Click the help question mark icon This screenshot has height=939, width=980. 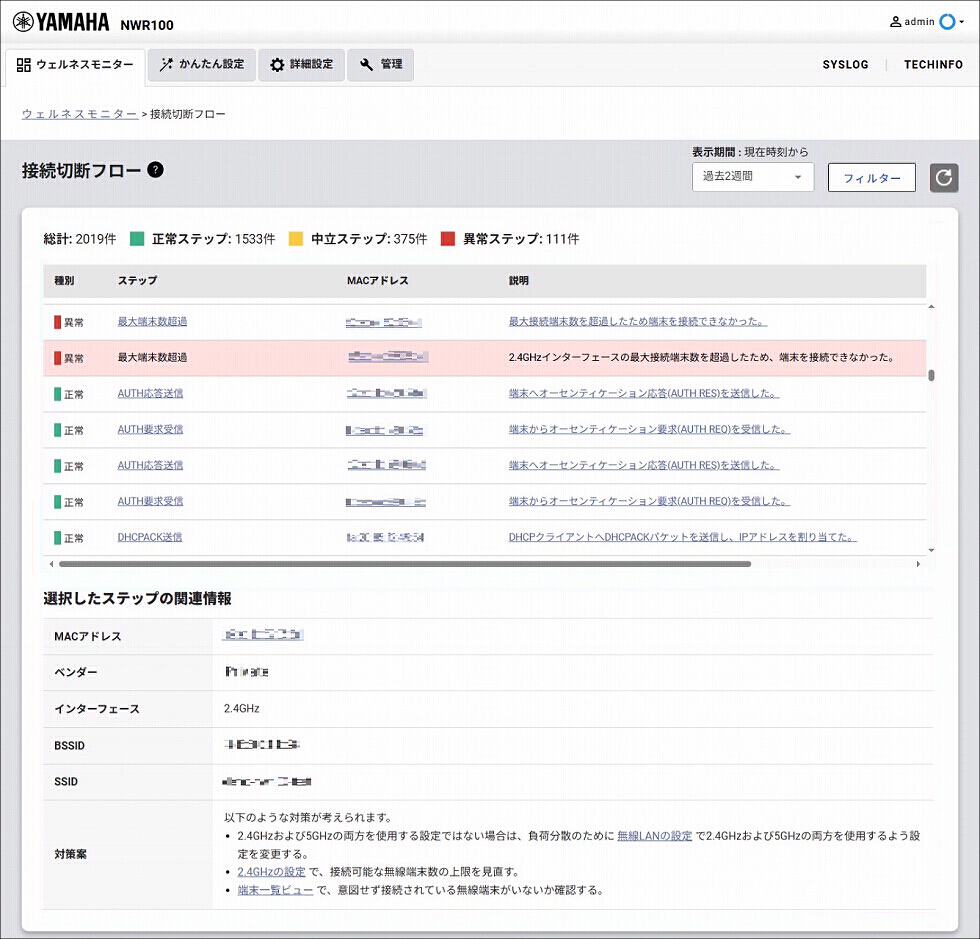pos(155,170)
